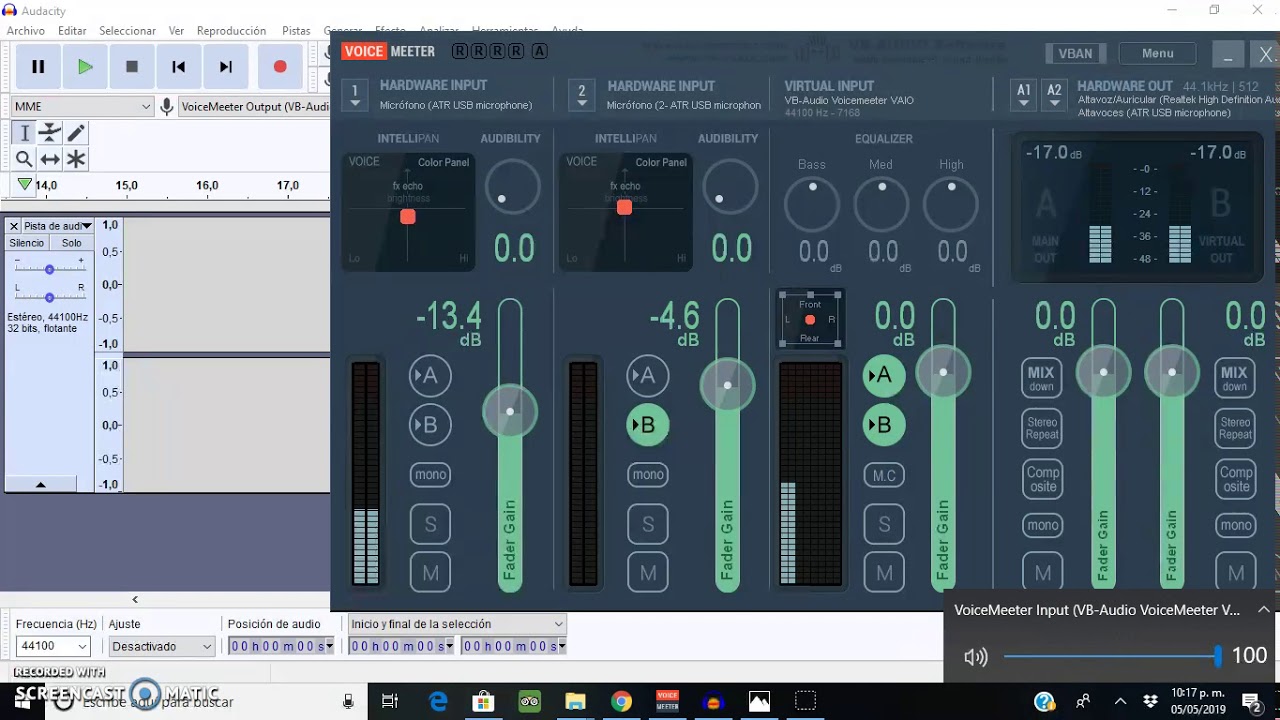Viewport: 1280px width, 720px height.
Task: Select the Draw pencil tool
Action: coord(76,133)
